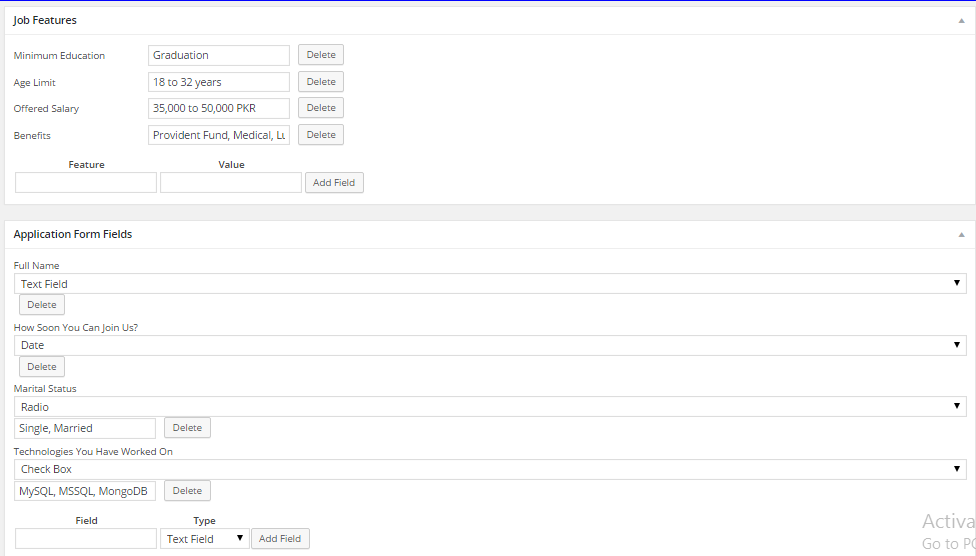Click the Minimum Education label
The height and width of the screenshot is (556, 976).
(x=59, y=55)
